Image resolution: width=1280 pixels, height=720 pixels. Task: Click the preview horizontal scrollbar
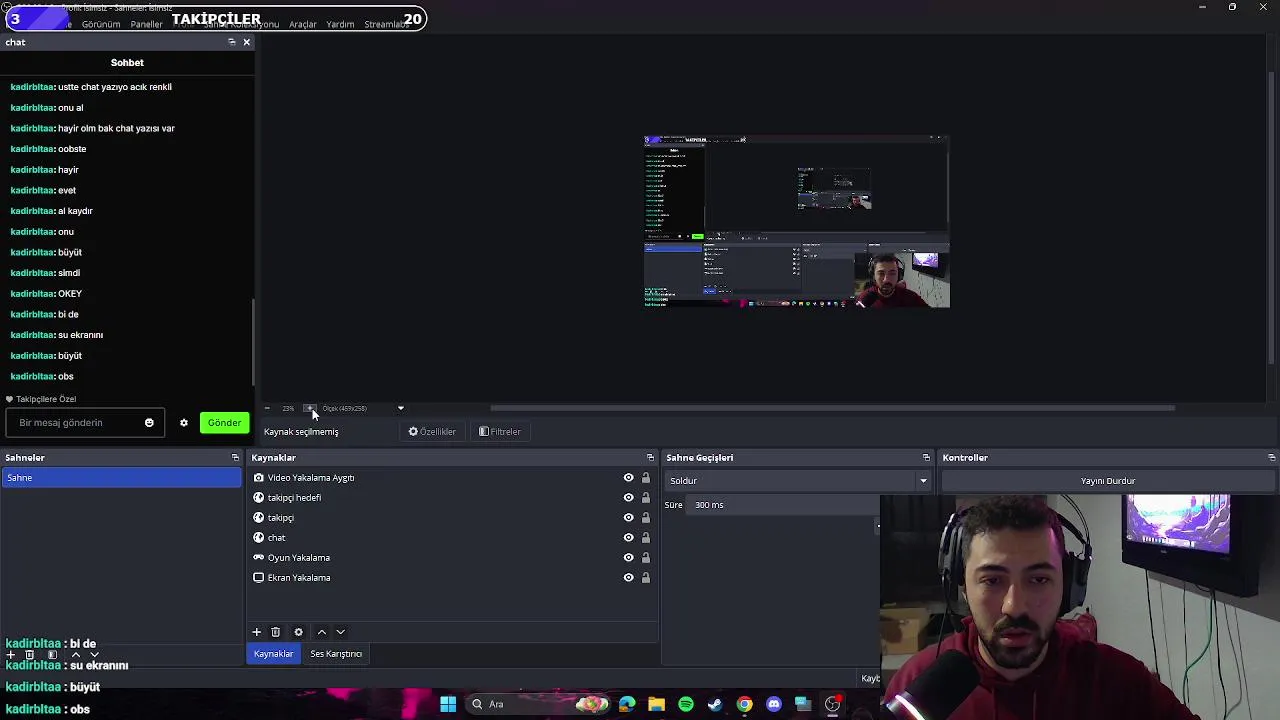832,408
